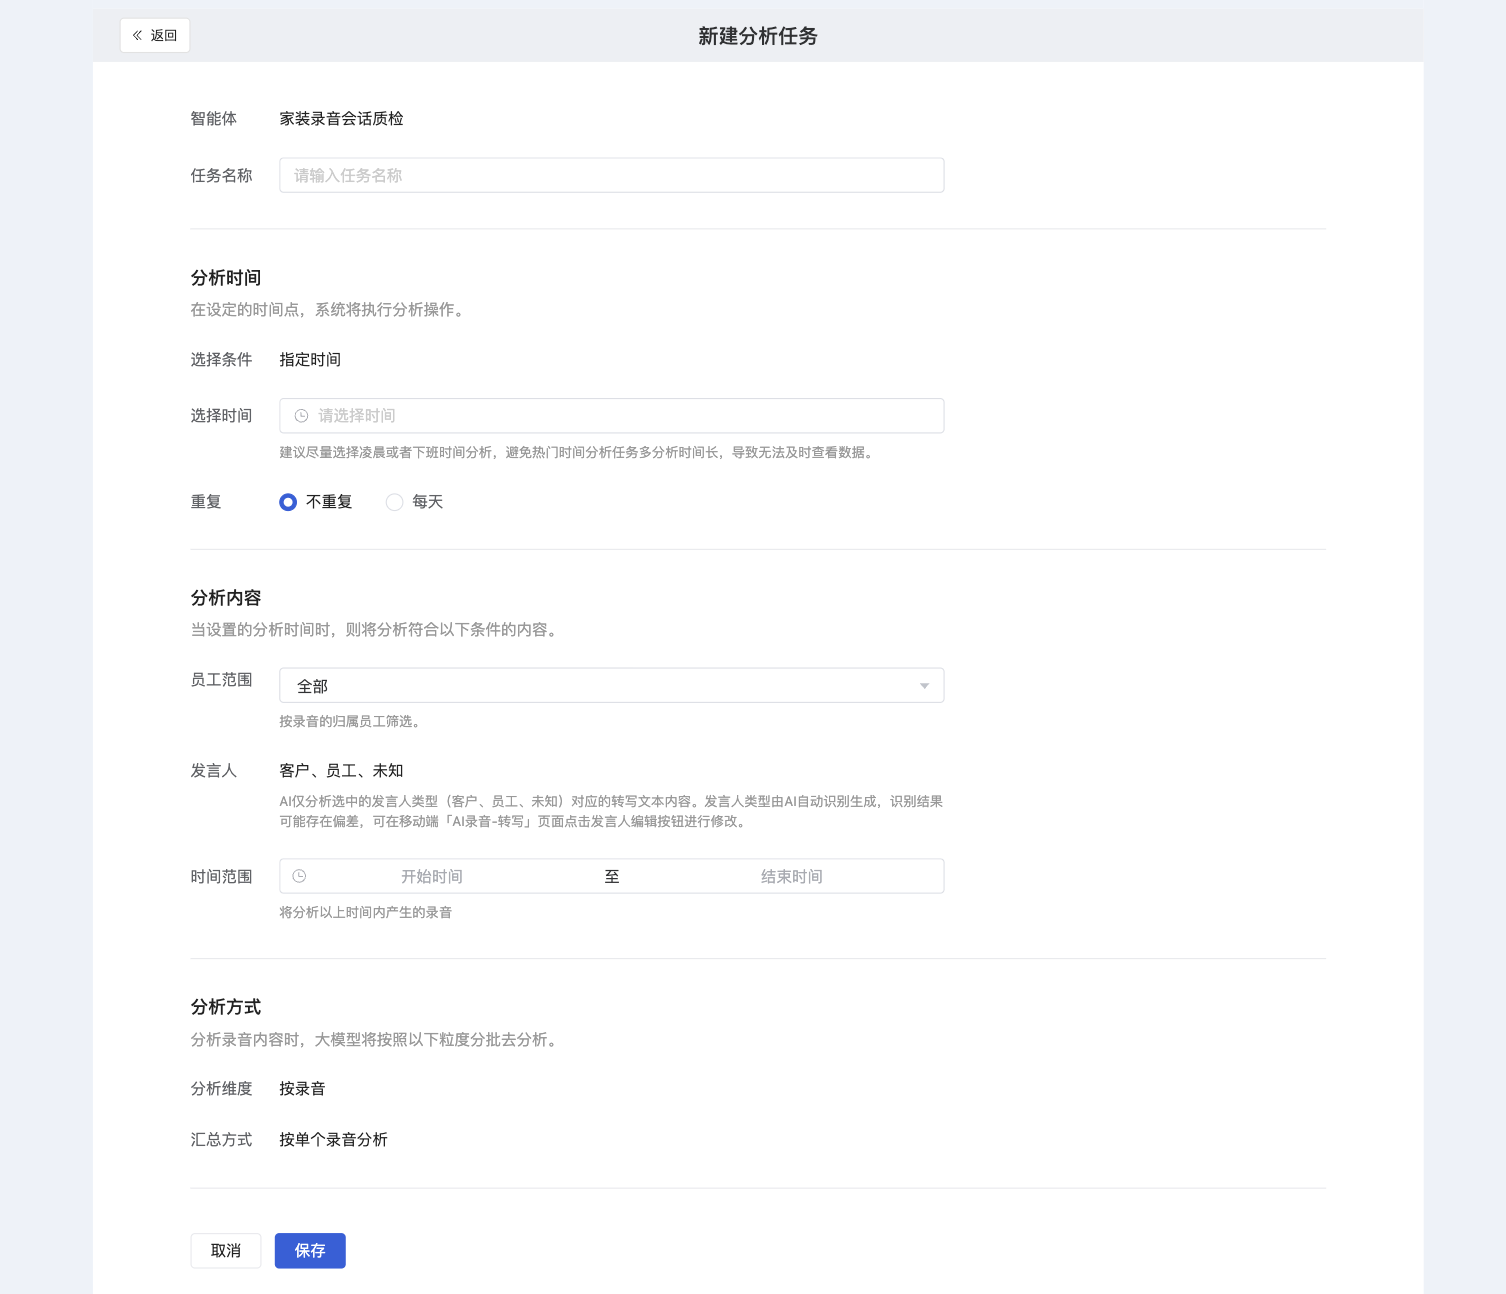Click the 任务名称 field label

pos(221,176)
